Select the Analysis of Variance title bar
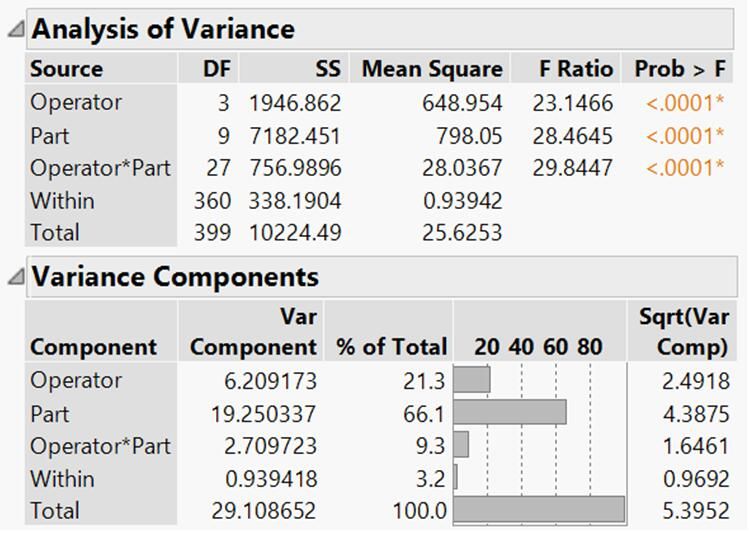 (x=380, y=29)
